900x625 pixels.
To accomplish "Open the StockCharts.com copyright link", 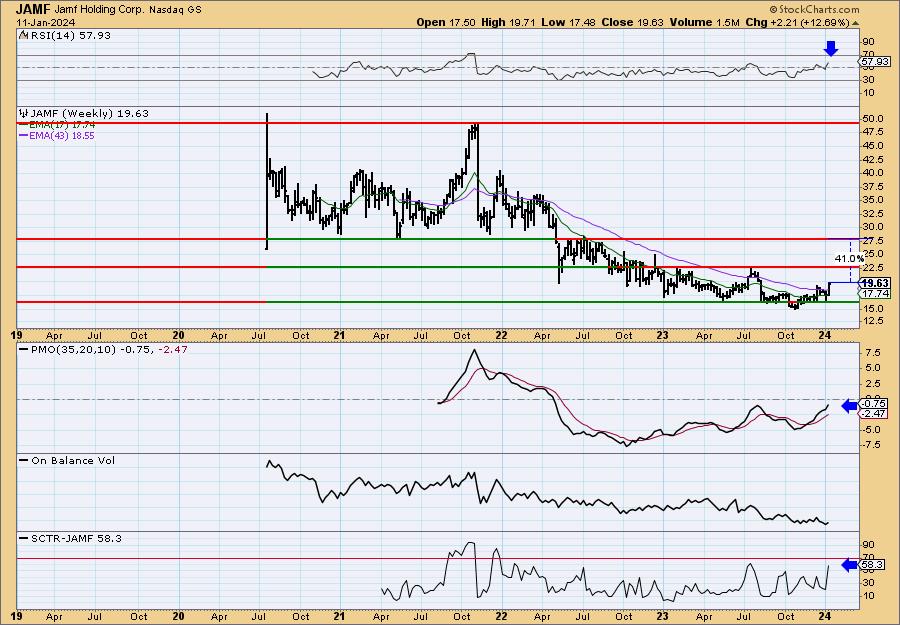I will 814,9.
